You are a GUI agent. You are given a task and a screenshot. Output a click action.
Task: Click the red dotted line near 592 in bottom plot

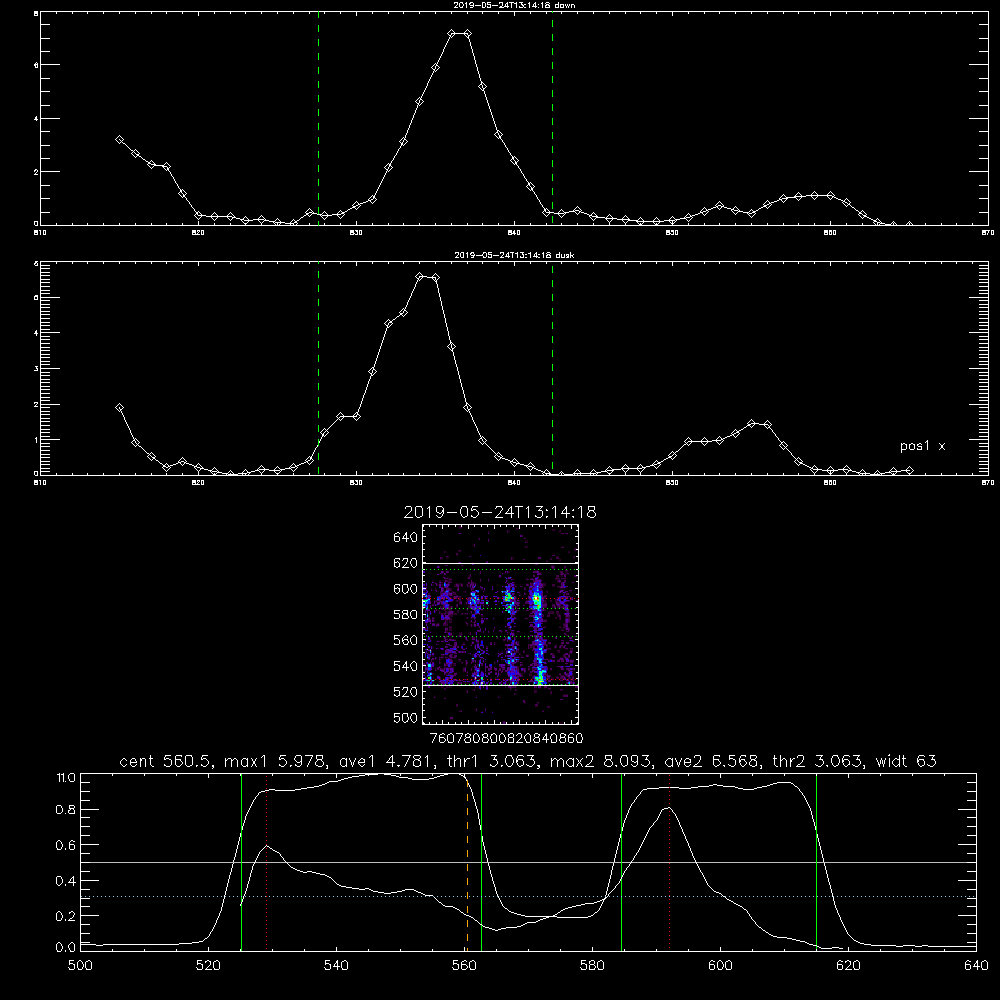670,862
